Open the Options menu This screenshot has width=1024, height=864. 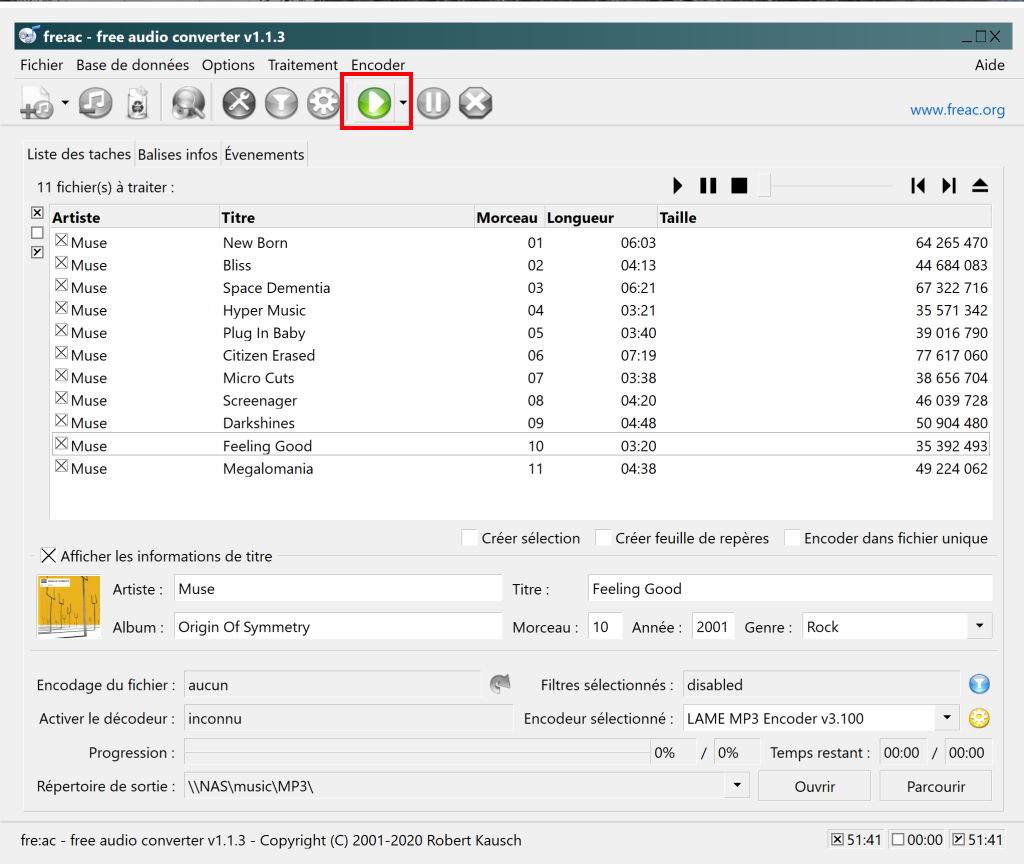click(228, 65)
